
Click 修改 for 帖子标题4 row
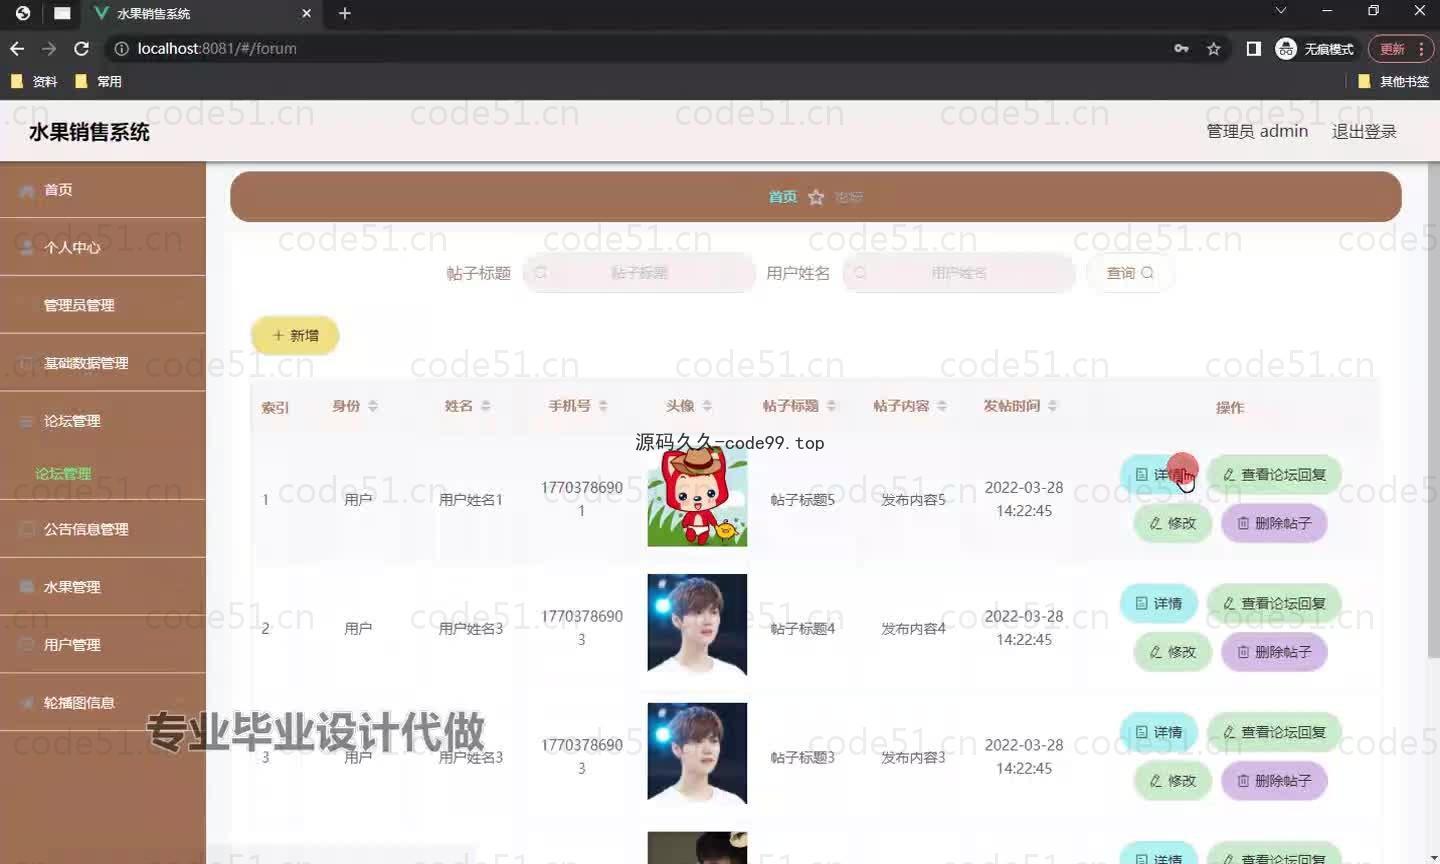(1172, 652)
